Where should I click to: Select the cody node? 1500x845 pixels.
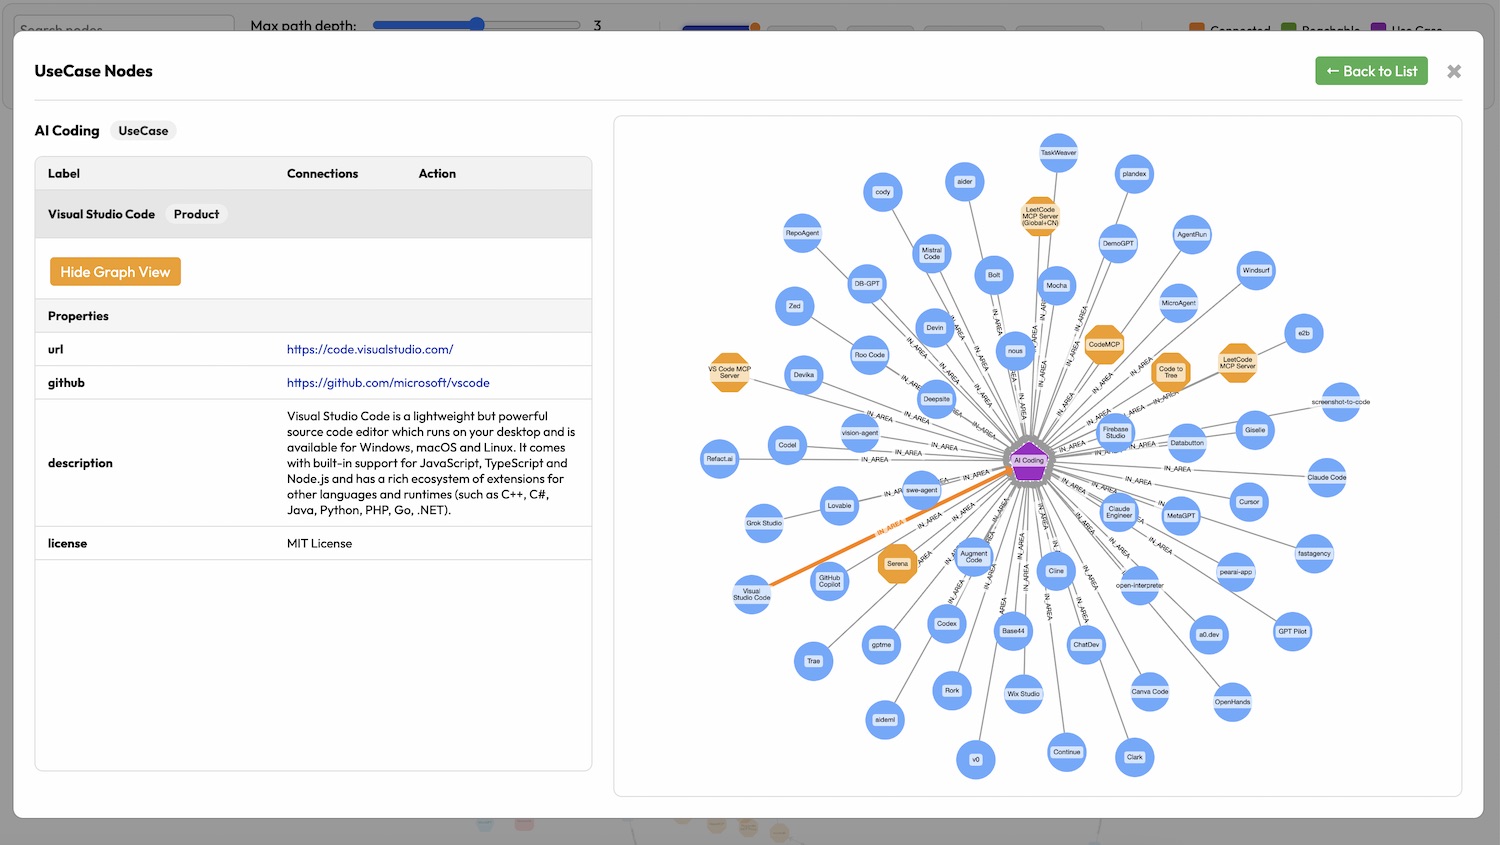(883, 192)
